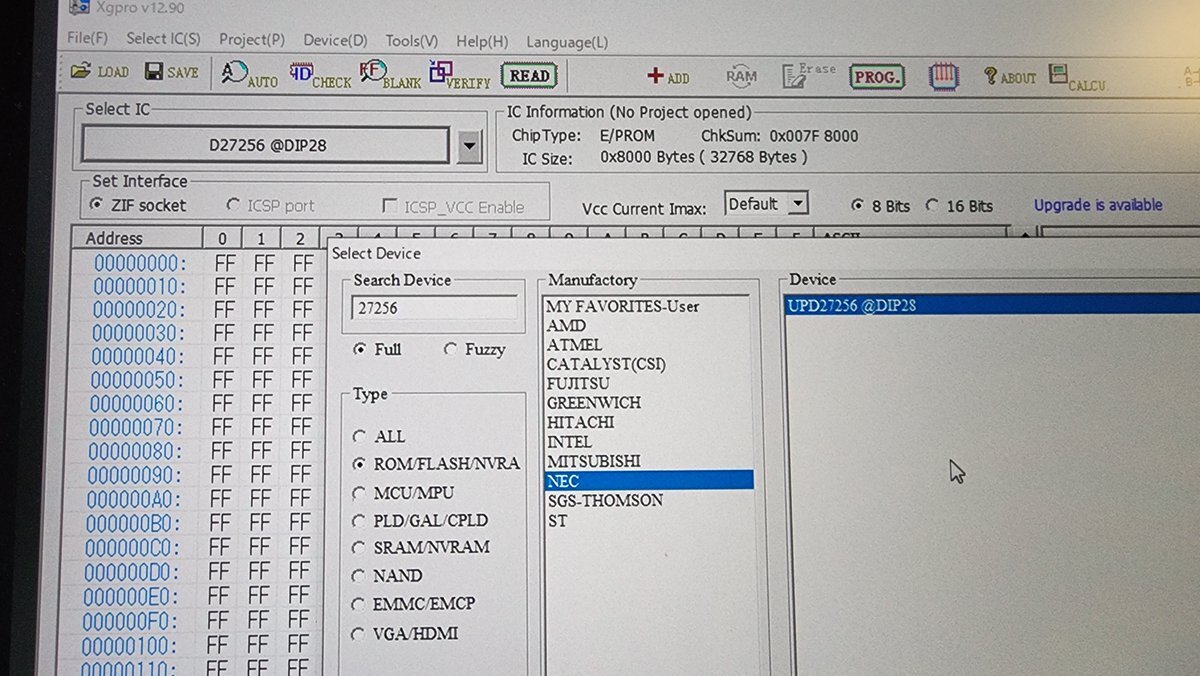Click the READ chip button

tap(529, 76)
